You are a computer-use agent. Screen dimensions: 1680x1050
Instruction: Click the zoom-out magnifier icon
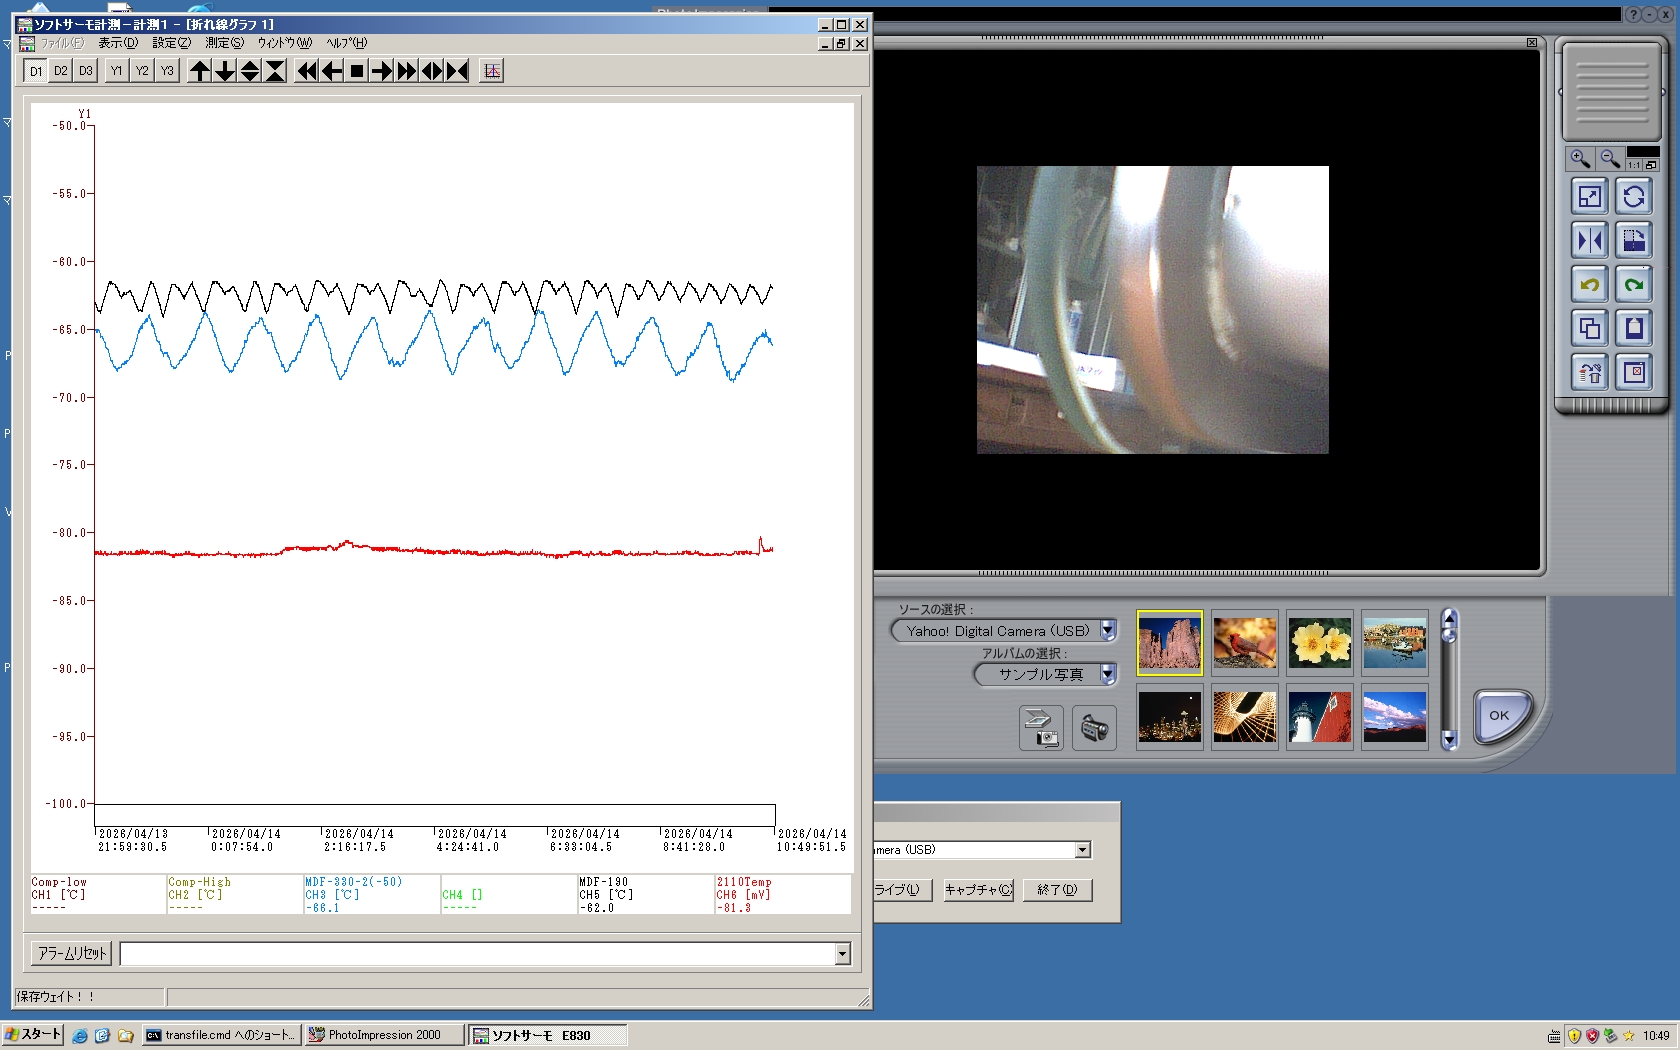pos(1609,159)
